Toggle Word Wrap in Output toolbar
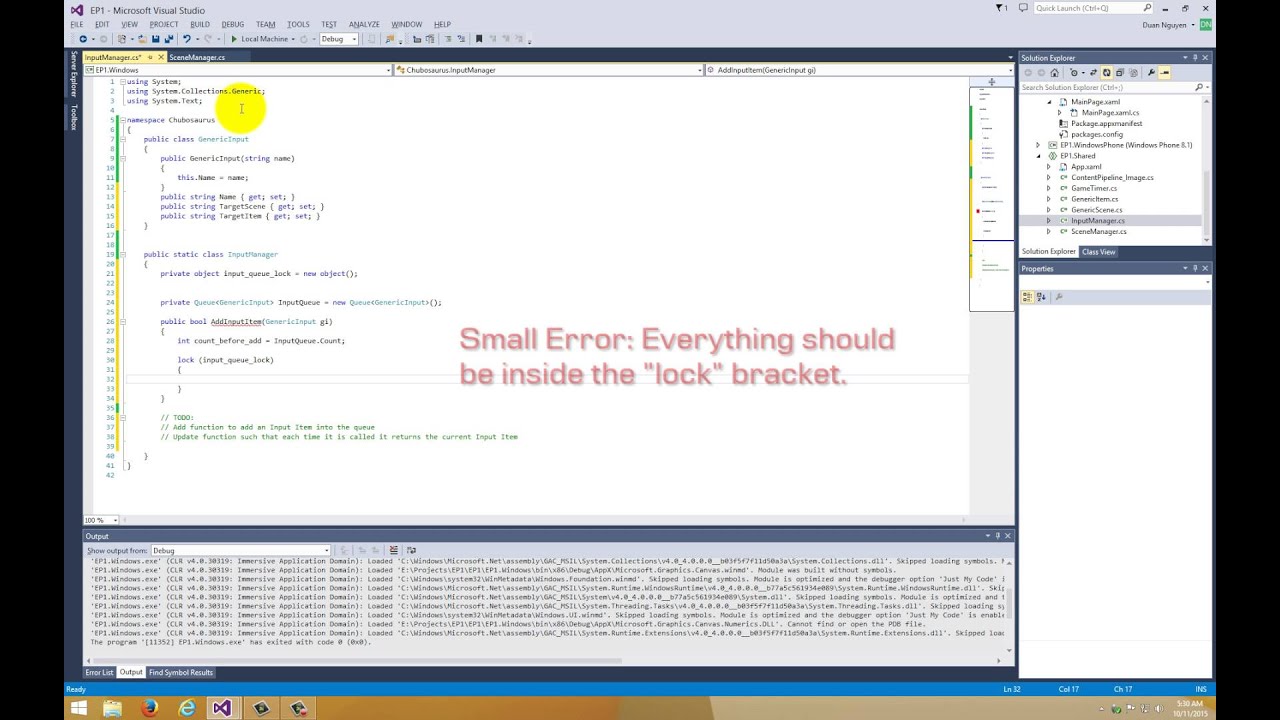The height and width of the screenshot is (720, 1280). [410, 550]
